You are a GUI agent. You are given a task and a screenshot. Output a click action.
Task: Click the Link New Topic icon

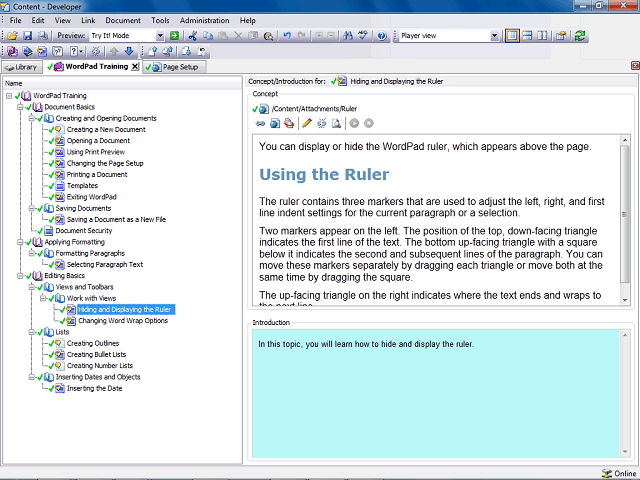pos(42,51)
